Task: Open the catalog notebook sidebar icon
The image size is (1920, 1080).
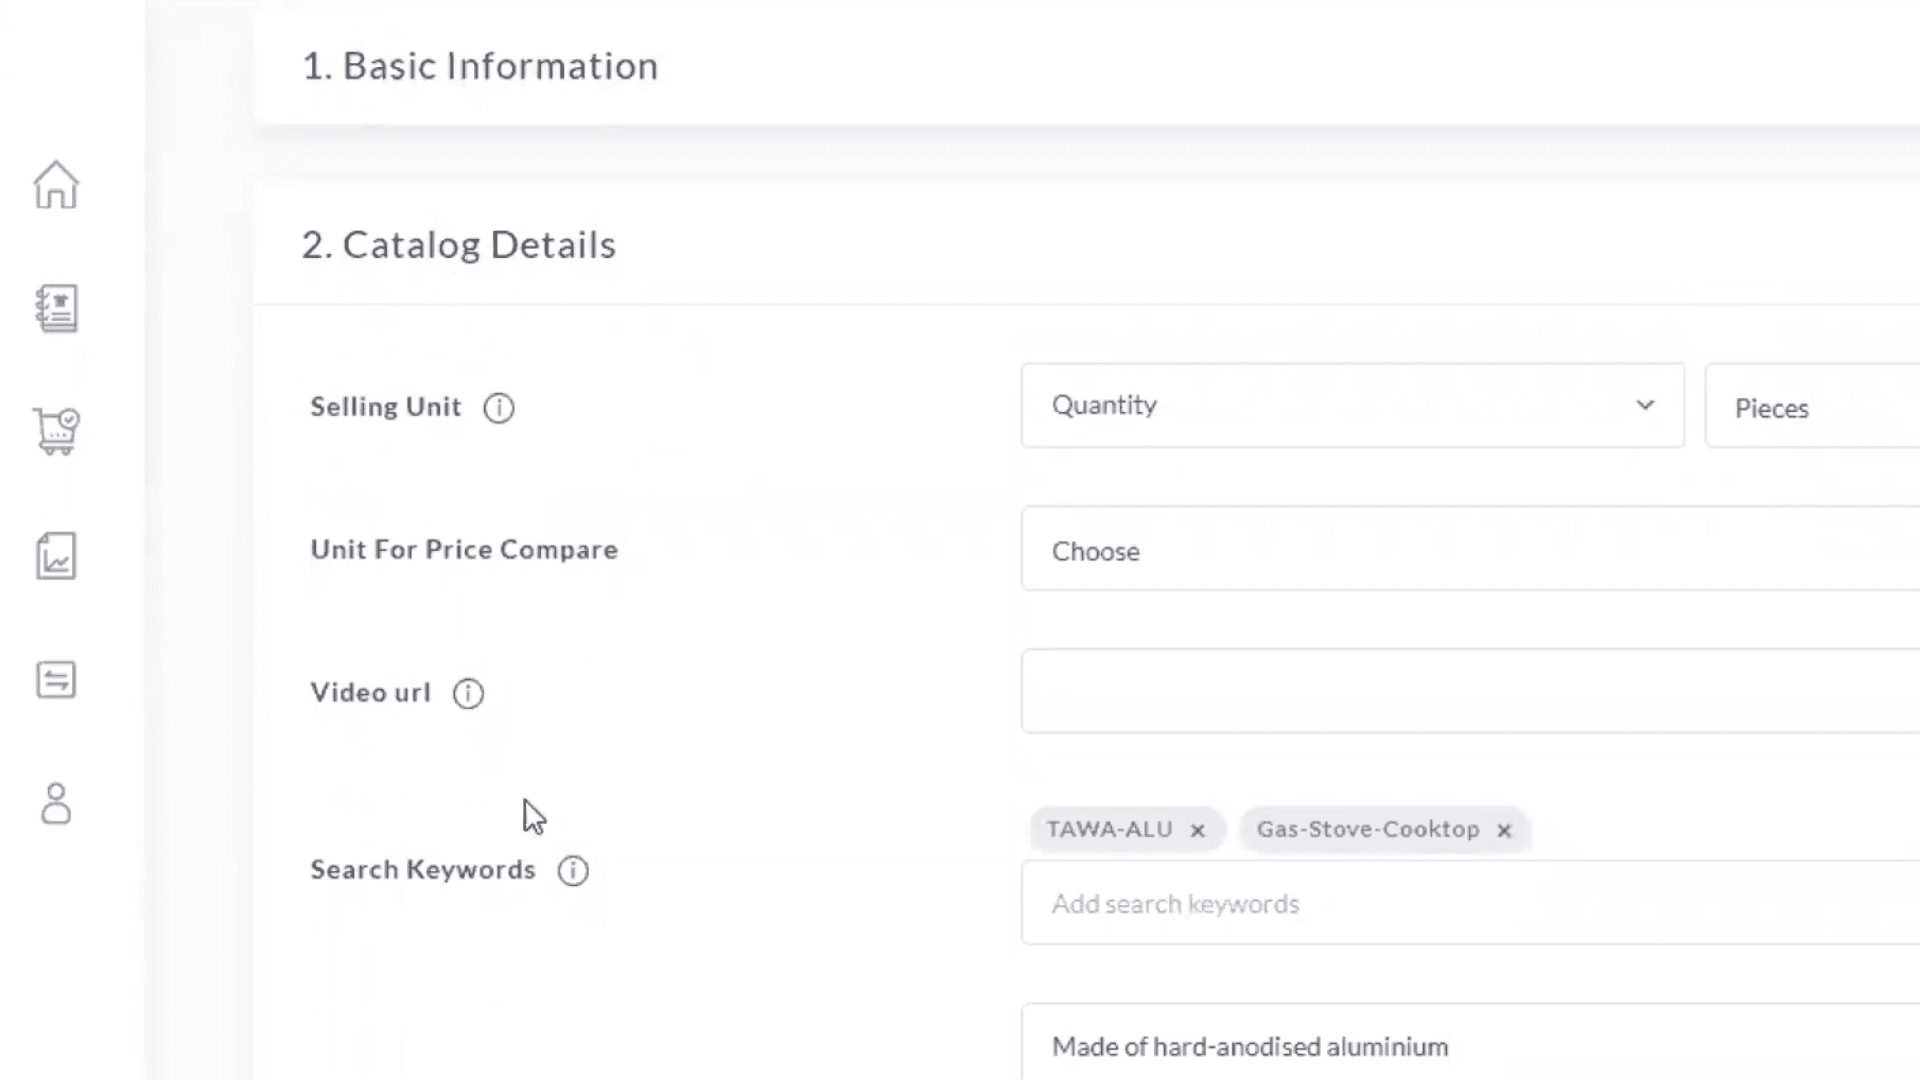Action: 56,308
